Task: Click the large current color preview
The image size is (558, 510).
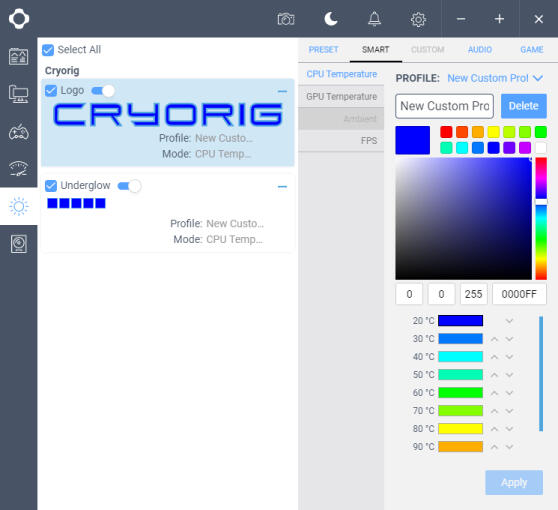Action: 412,140
